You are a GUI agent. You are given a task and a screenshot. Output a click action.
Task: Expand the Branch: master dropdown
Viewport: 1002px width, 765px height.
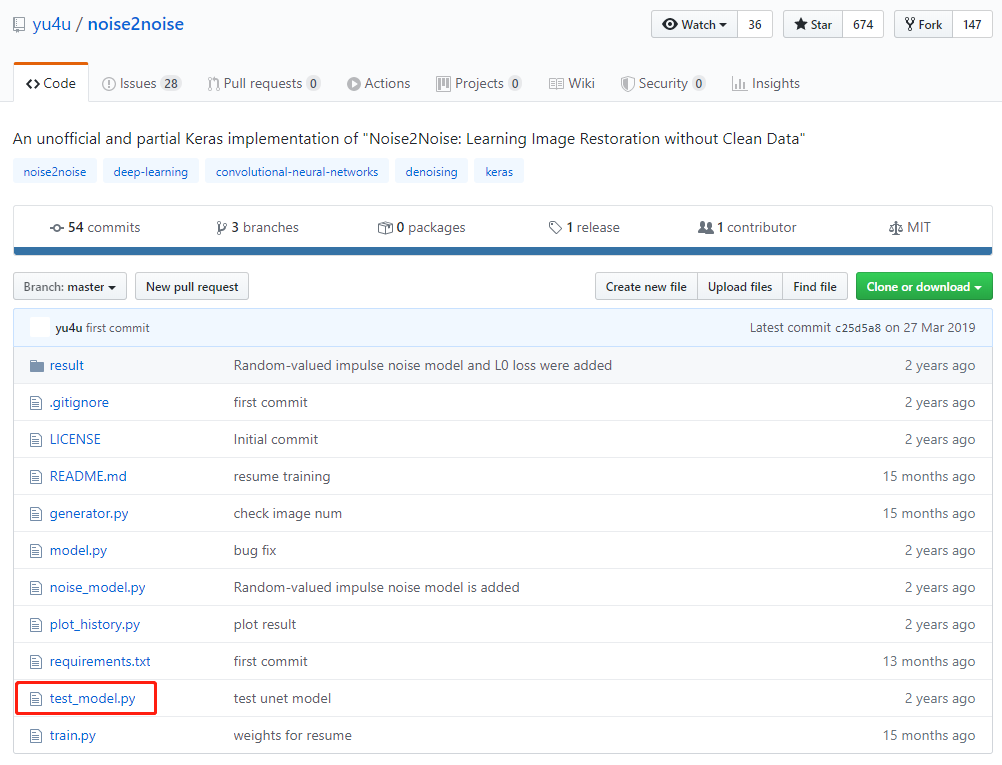(x=70, y=286)
